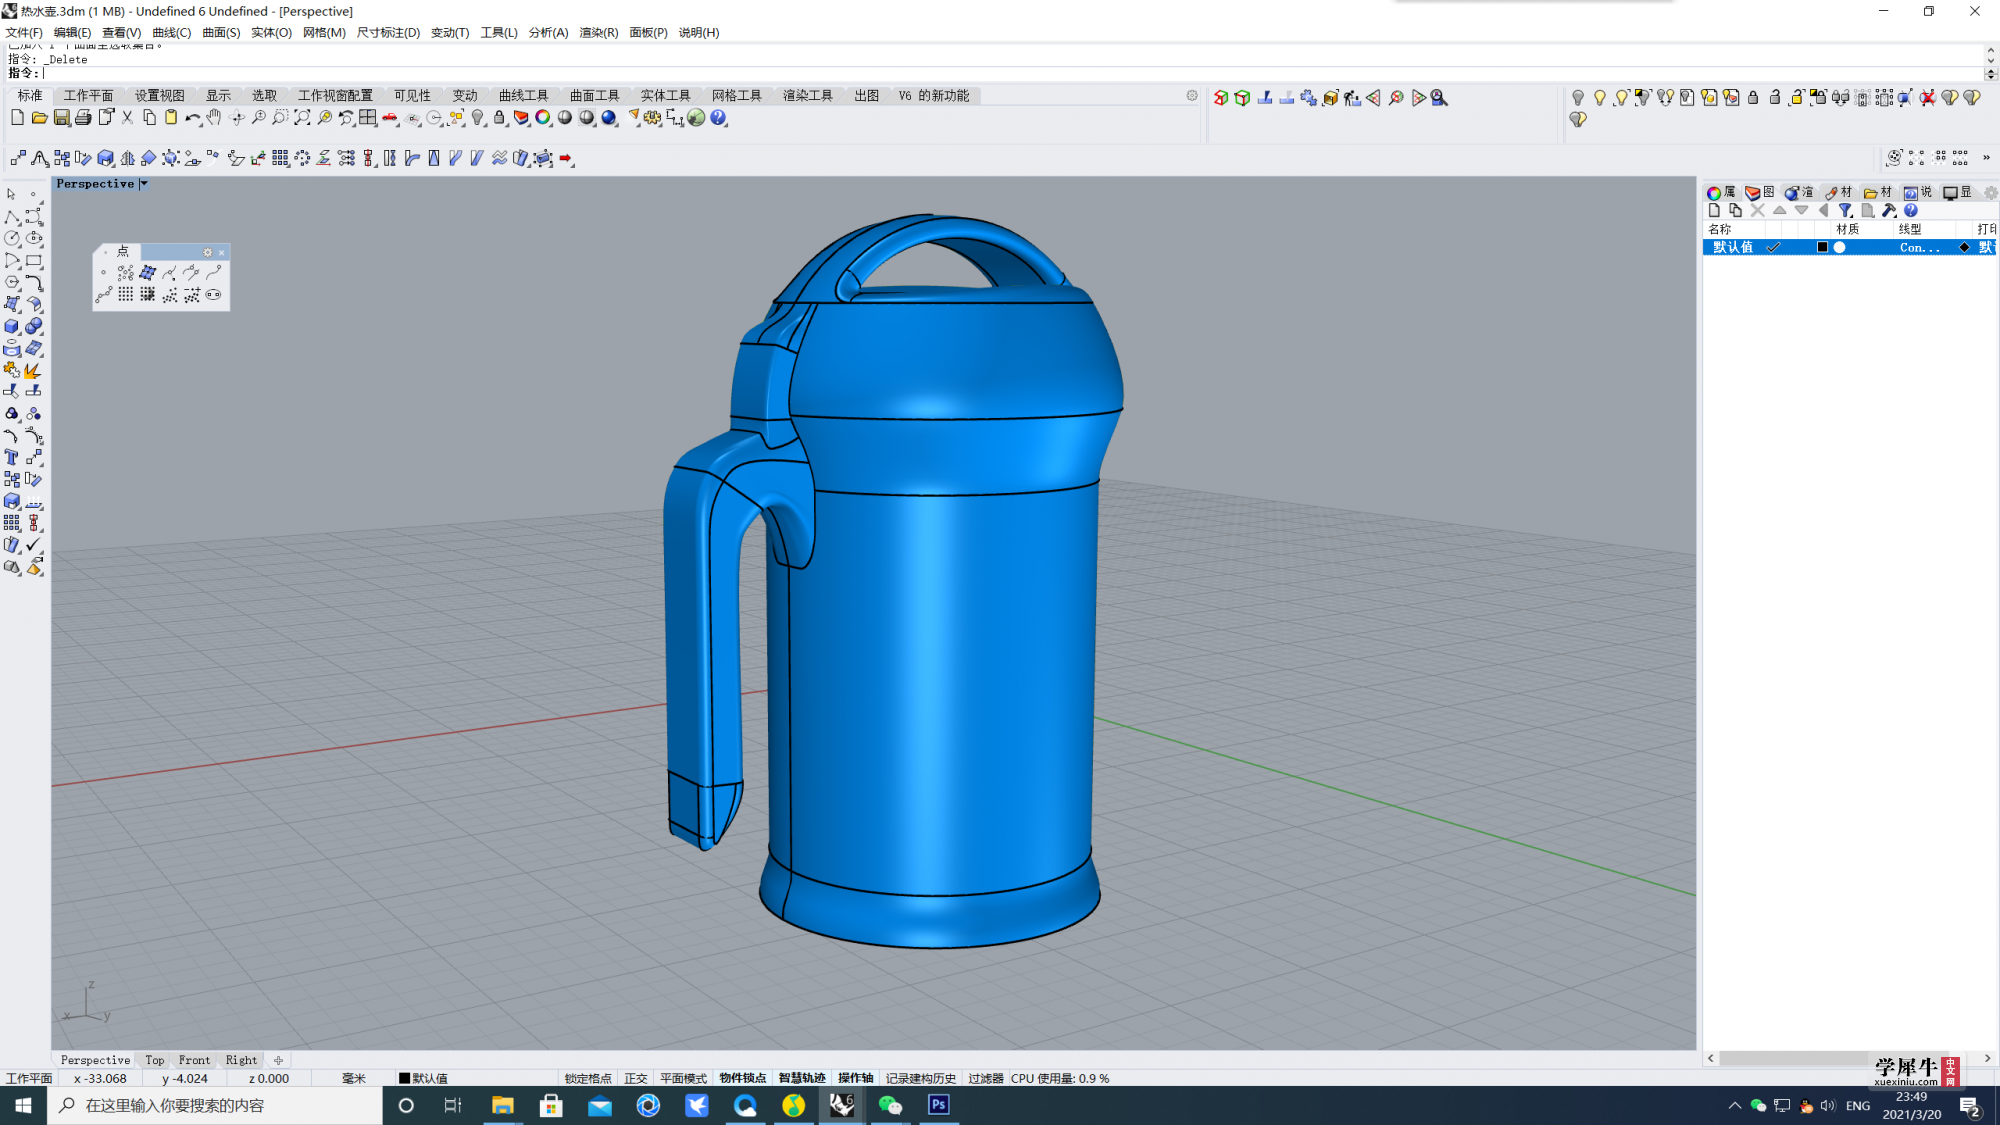
Task: Open Photoshop from the taskbar
Action: [x=938, y=1105]
